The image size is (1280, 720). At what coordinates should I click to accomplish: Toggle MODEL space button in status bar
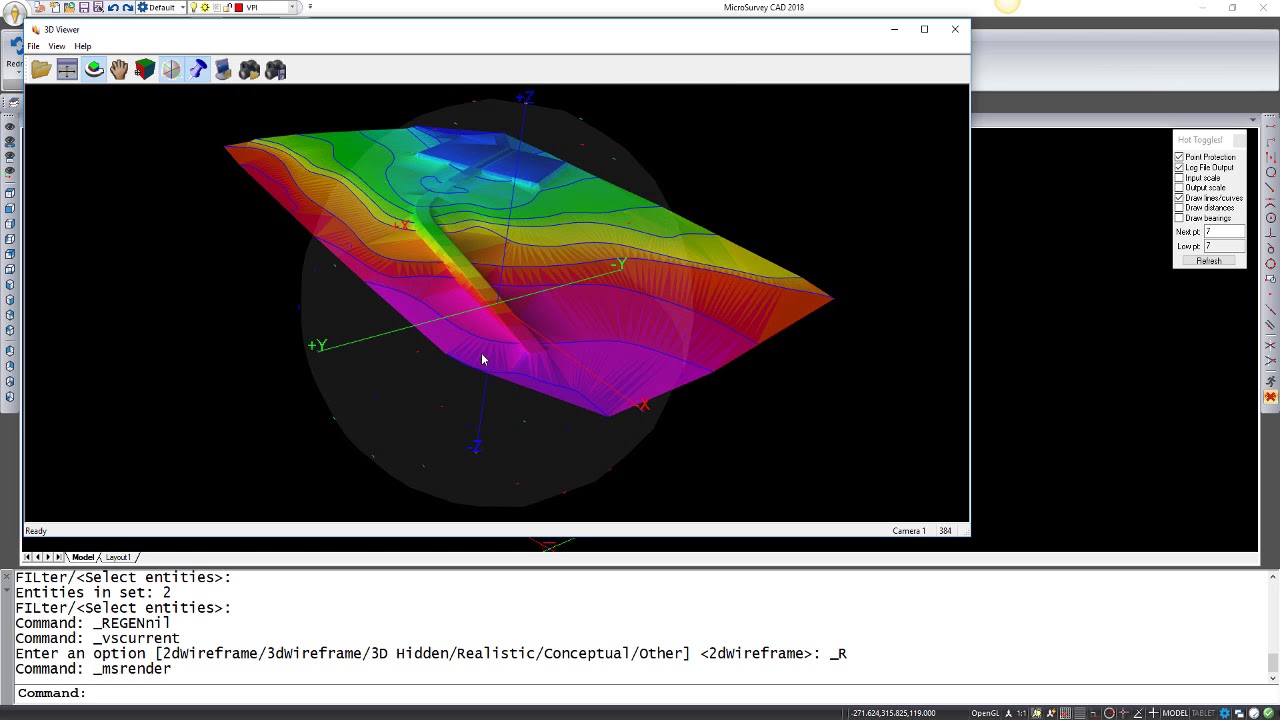click(x=1175, y=713)
